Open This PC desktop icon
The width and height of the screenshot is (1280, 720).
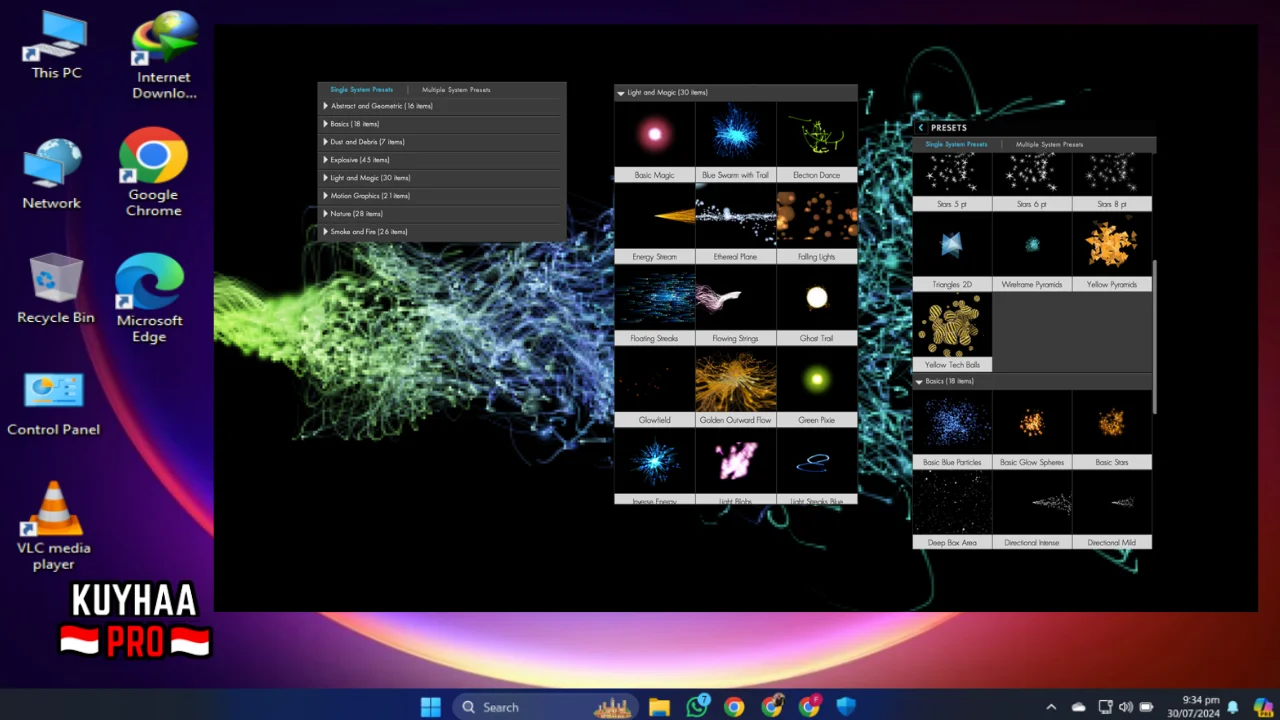[x=56, y=46]
